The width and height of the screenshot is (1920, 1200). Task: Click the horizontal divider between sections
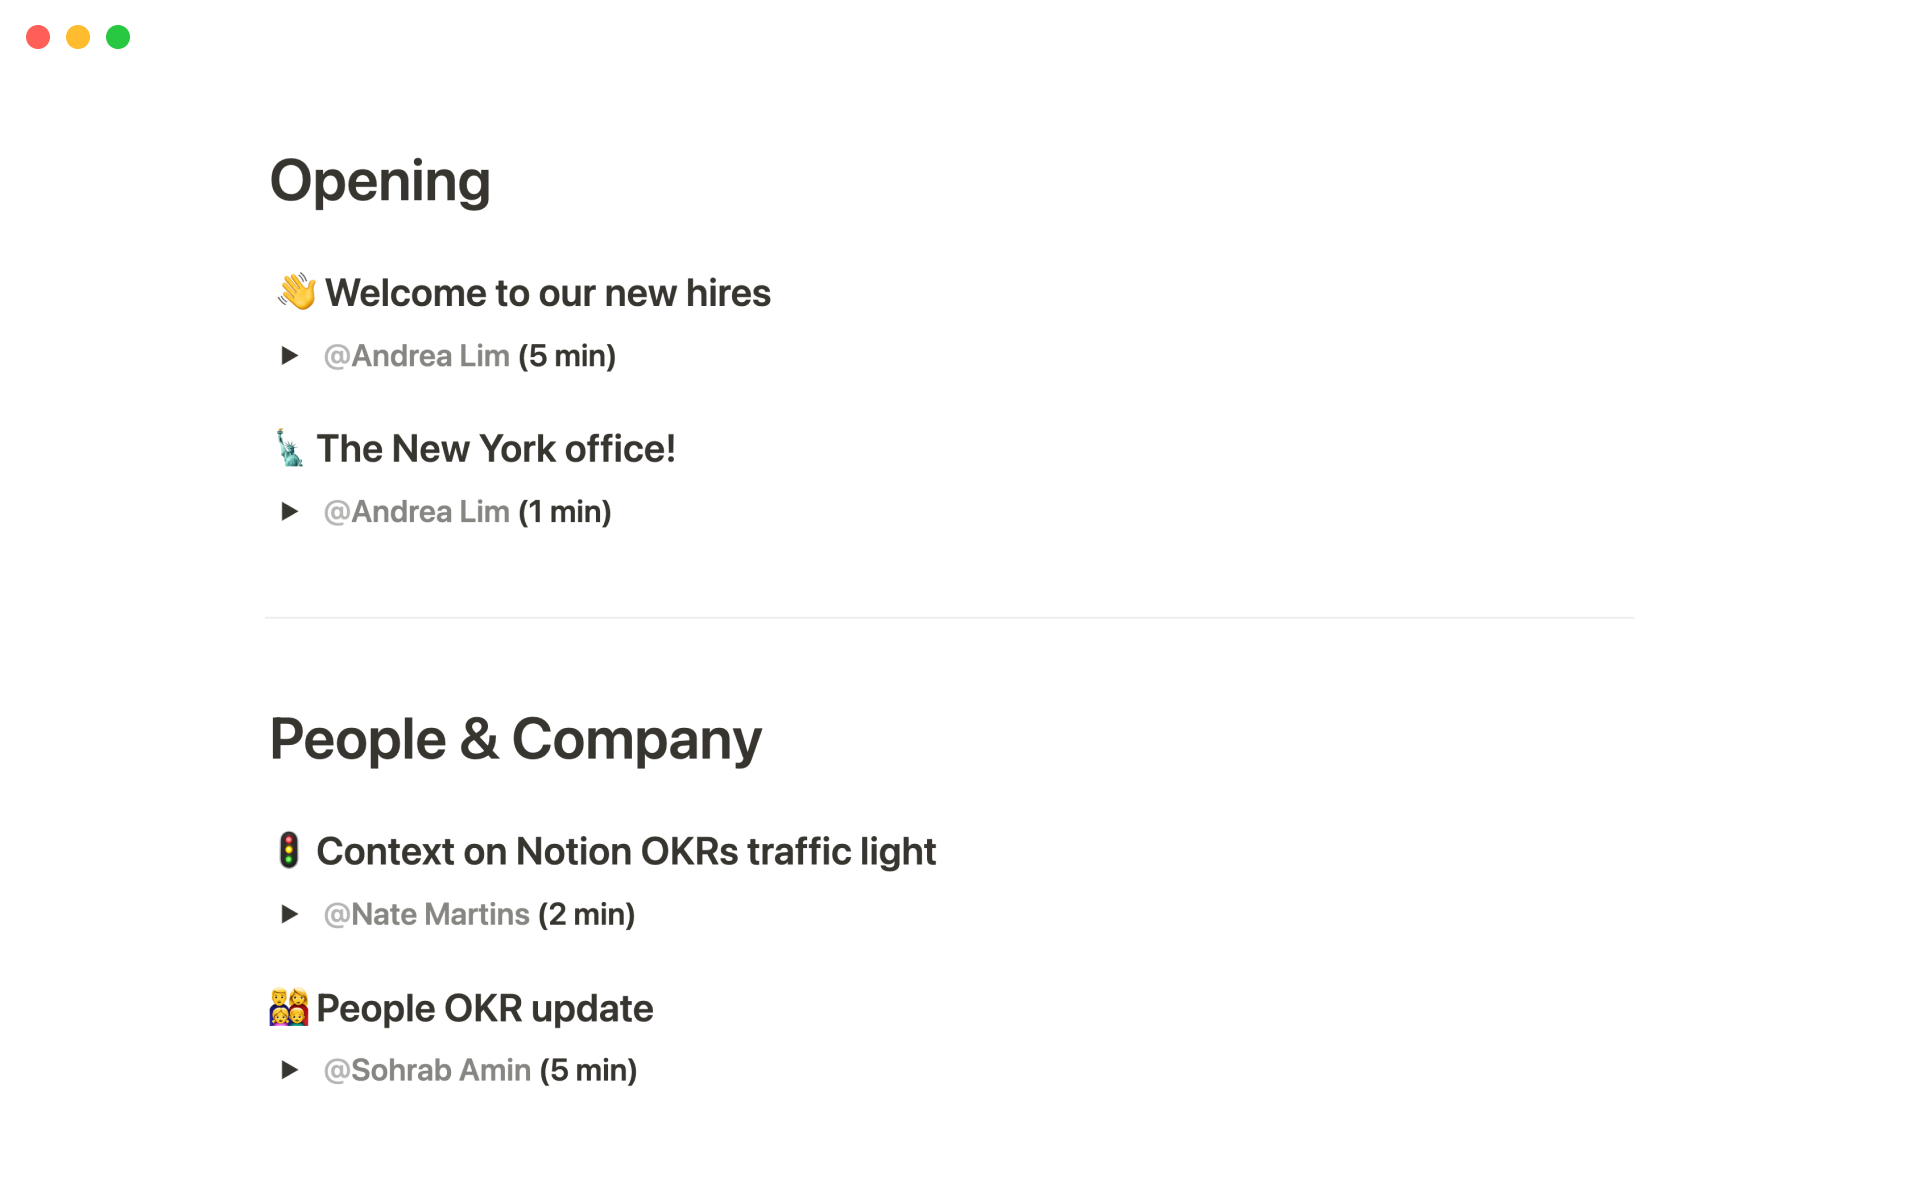coord(949,618)
